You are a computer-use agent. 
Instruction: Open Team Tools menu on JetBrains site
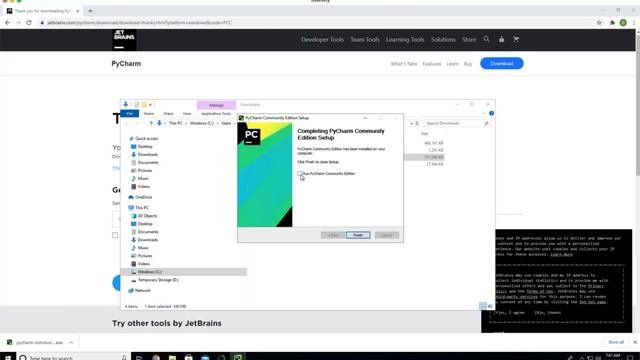365,40
